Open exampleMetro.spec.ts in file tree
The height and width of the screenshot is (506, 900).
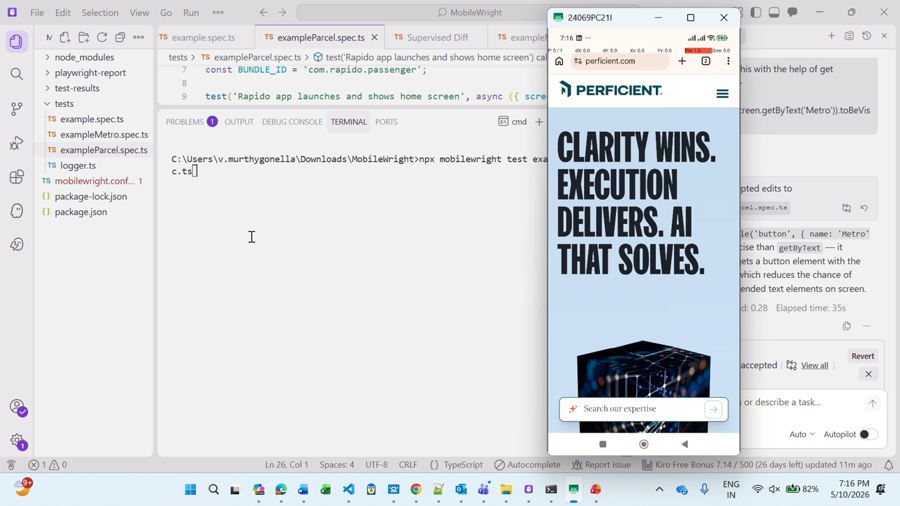click(104, 135)
